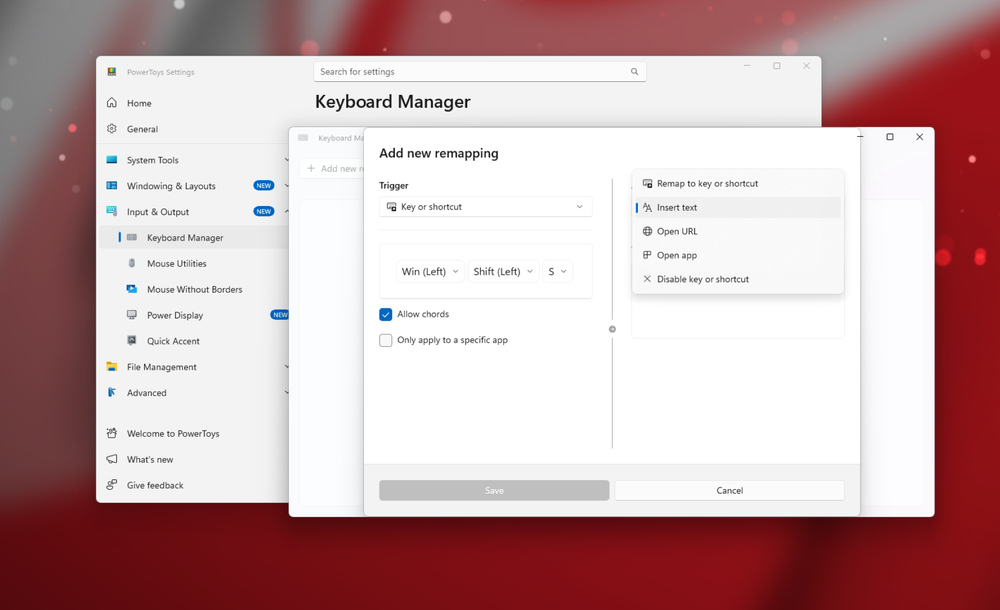Click the Input & Output icon

[x=112, y=211]
